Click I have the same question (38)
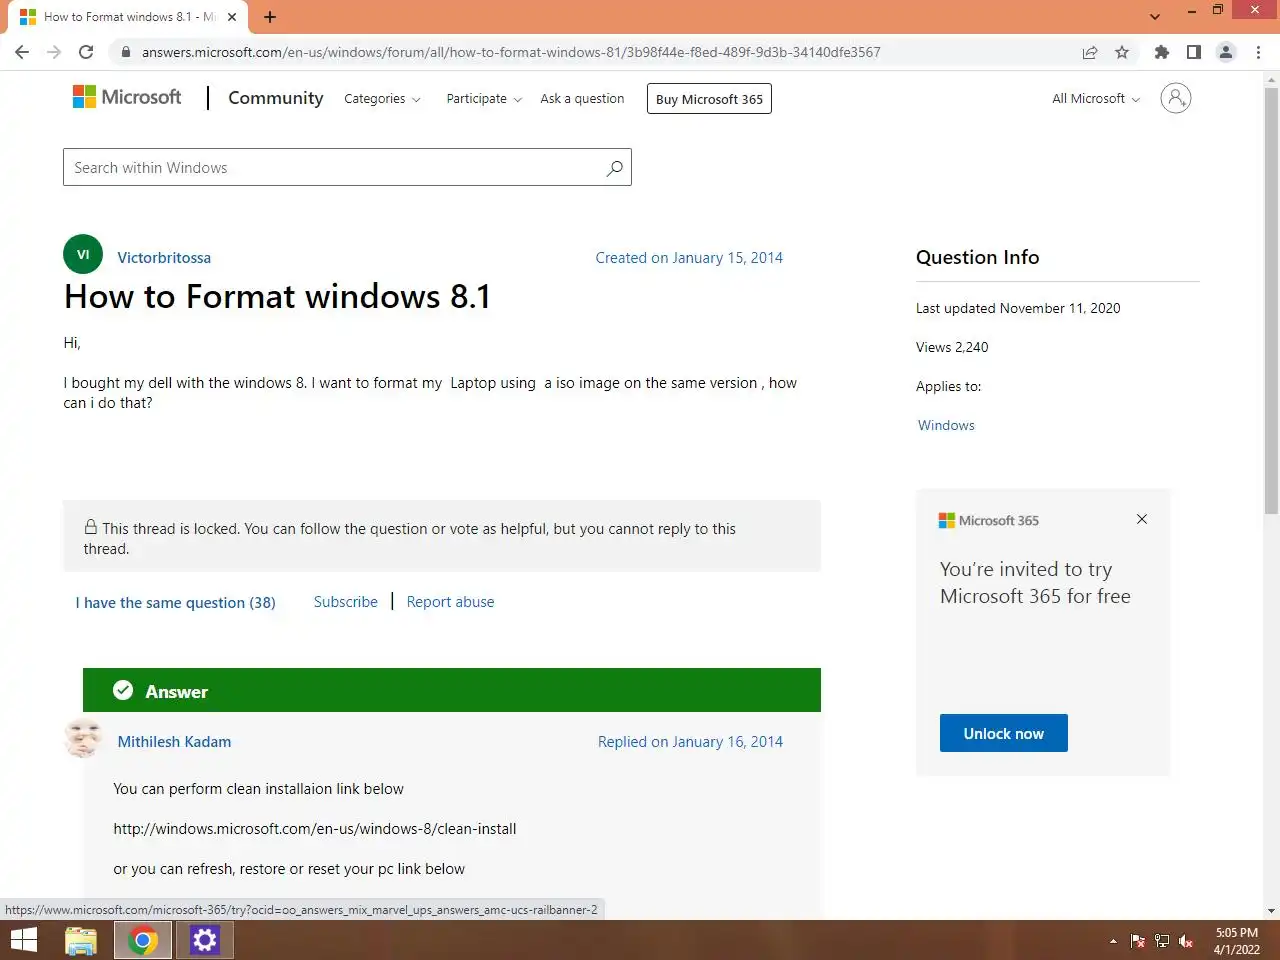1280x960 pixels. pos(176,603)
